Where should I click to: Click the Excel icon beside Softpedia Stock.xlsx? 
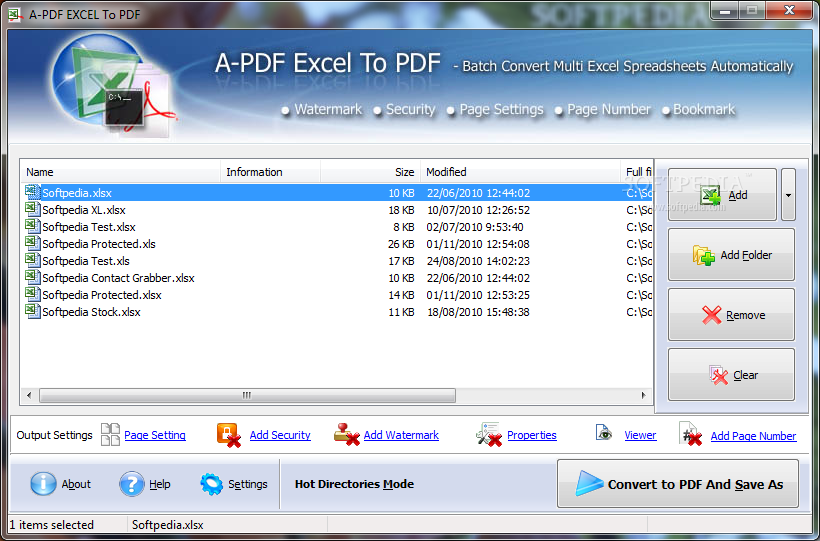32,311
